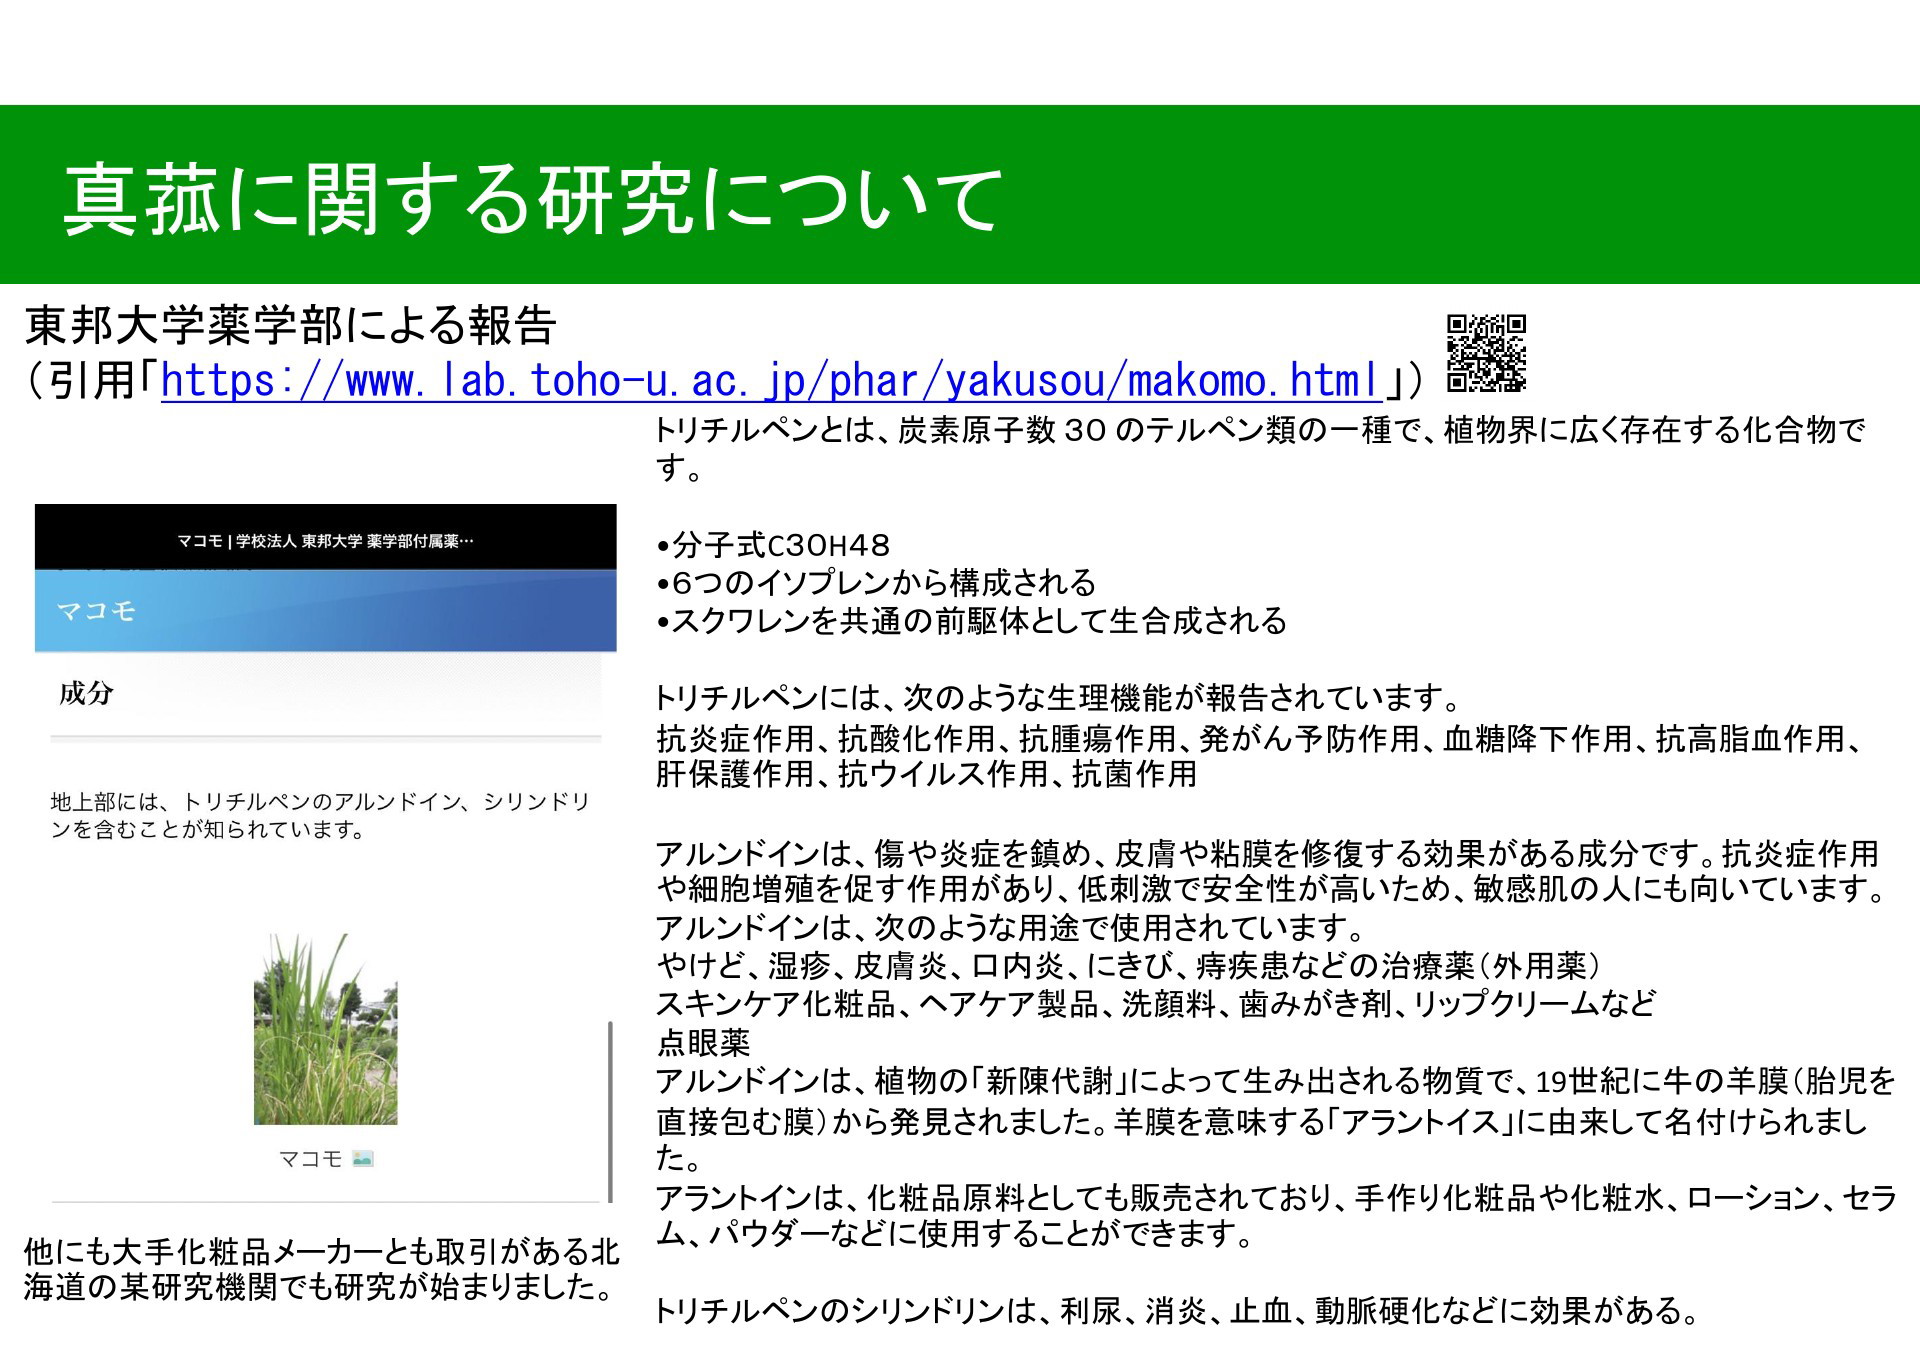
Task: Click the blue マコモ page header banner
Action: (x=326, y=611)
